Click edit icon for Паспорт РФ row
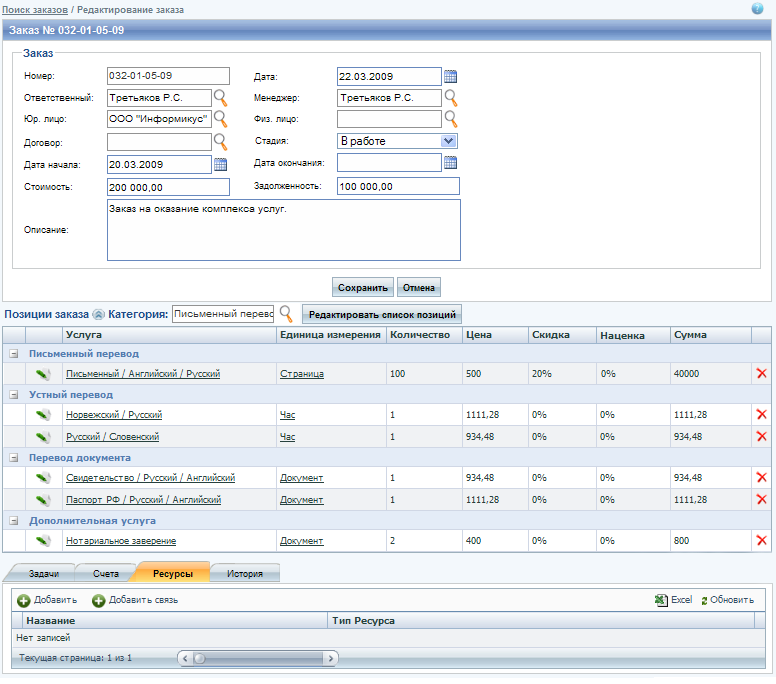Image resolution: width=776 pixels, height=684 pixels. coord(43,499)
